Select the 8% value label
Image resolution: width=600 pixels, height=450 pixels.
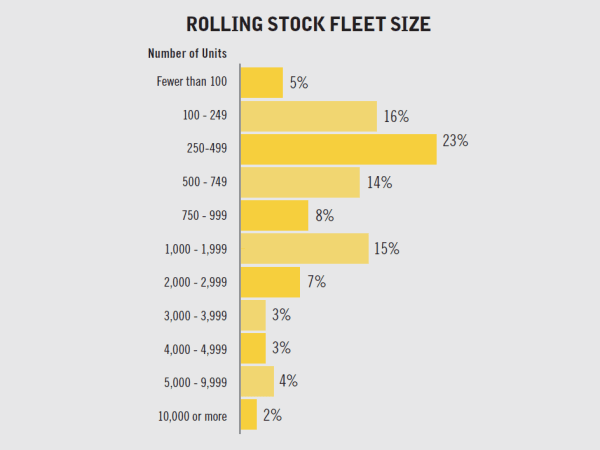click(x=324, y=215)
